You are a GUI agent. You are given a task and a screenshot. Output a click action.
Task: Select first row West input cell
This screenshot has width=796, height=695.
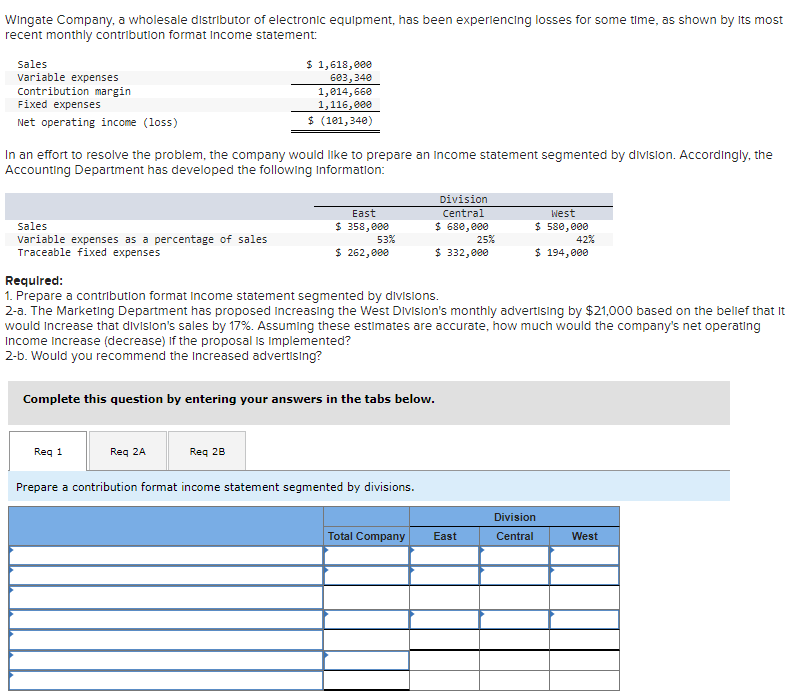coord(584,556)
